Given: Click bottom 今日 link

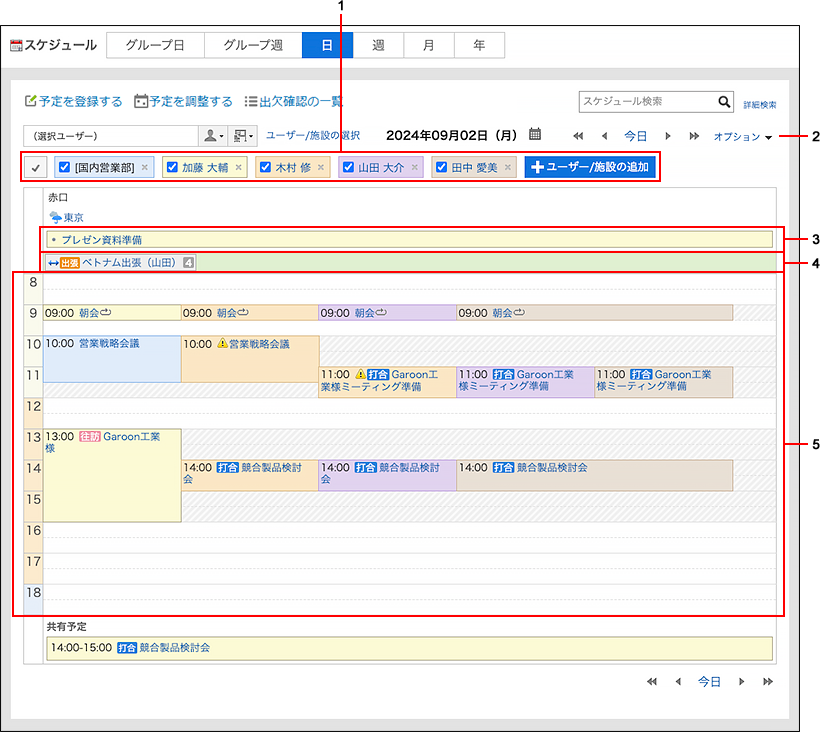Looking at the screenshot, I should [x=709, y=681].
